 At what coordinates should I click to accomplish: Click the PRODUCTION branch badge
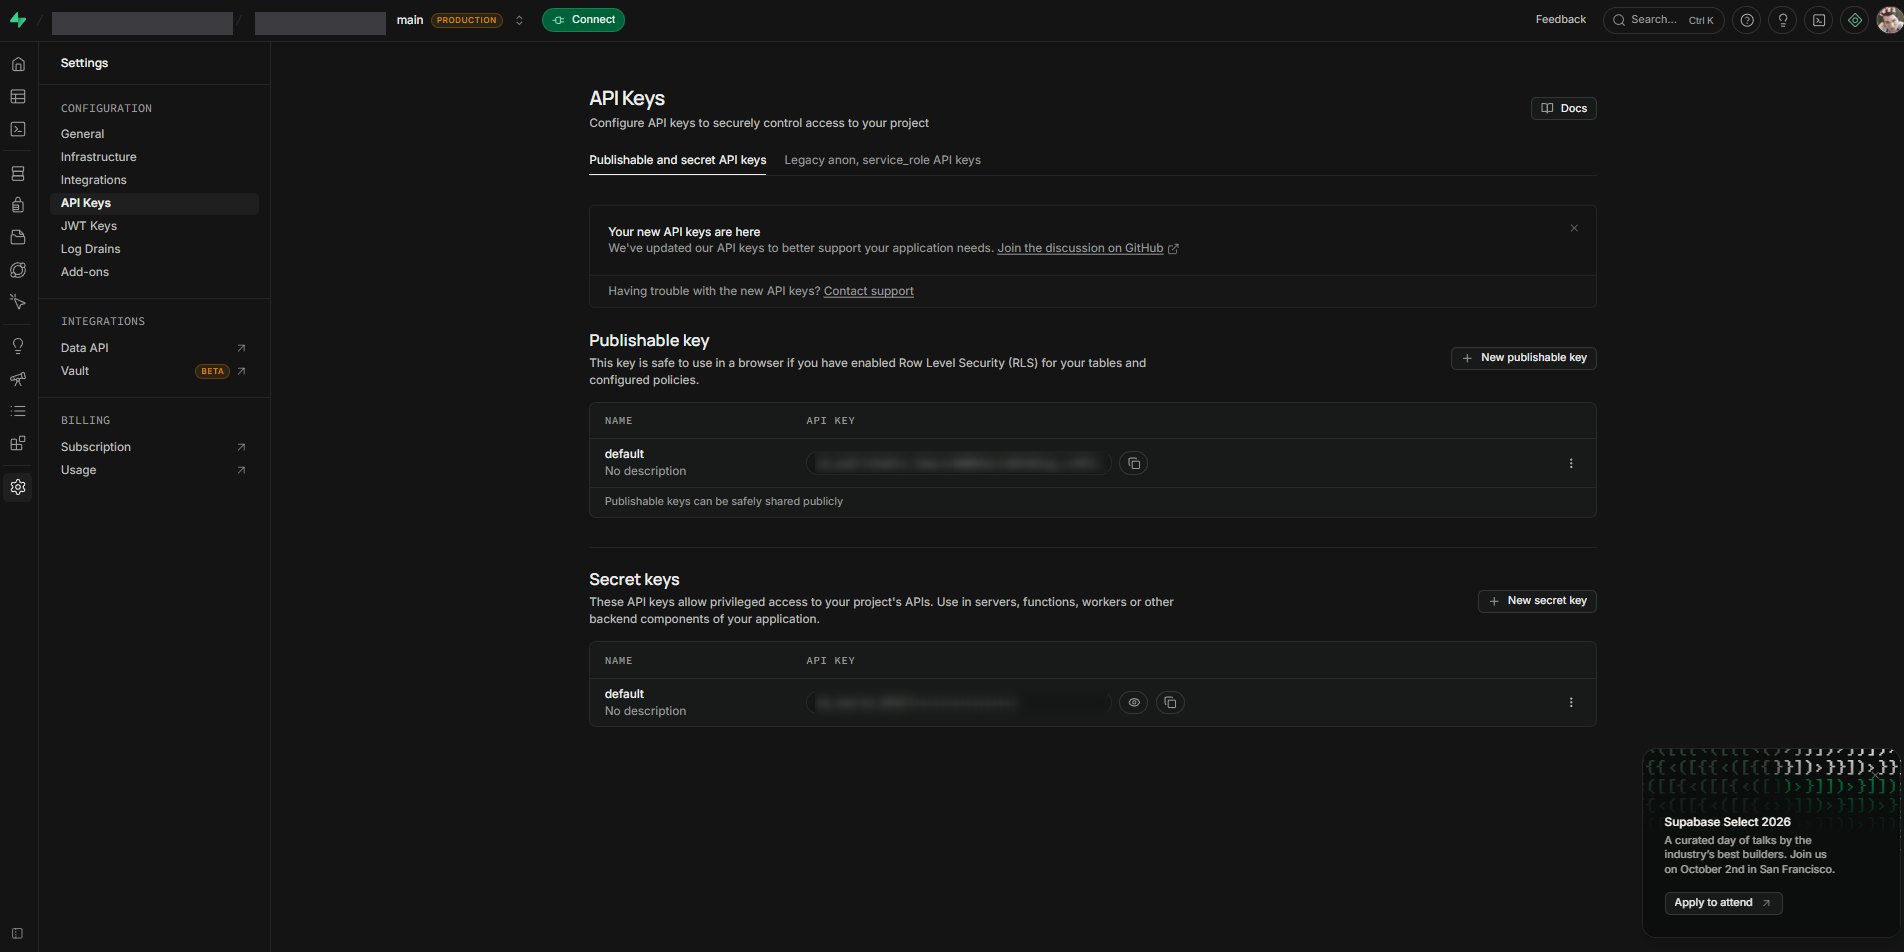point(466,20)
